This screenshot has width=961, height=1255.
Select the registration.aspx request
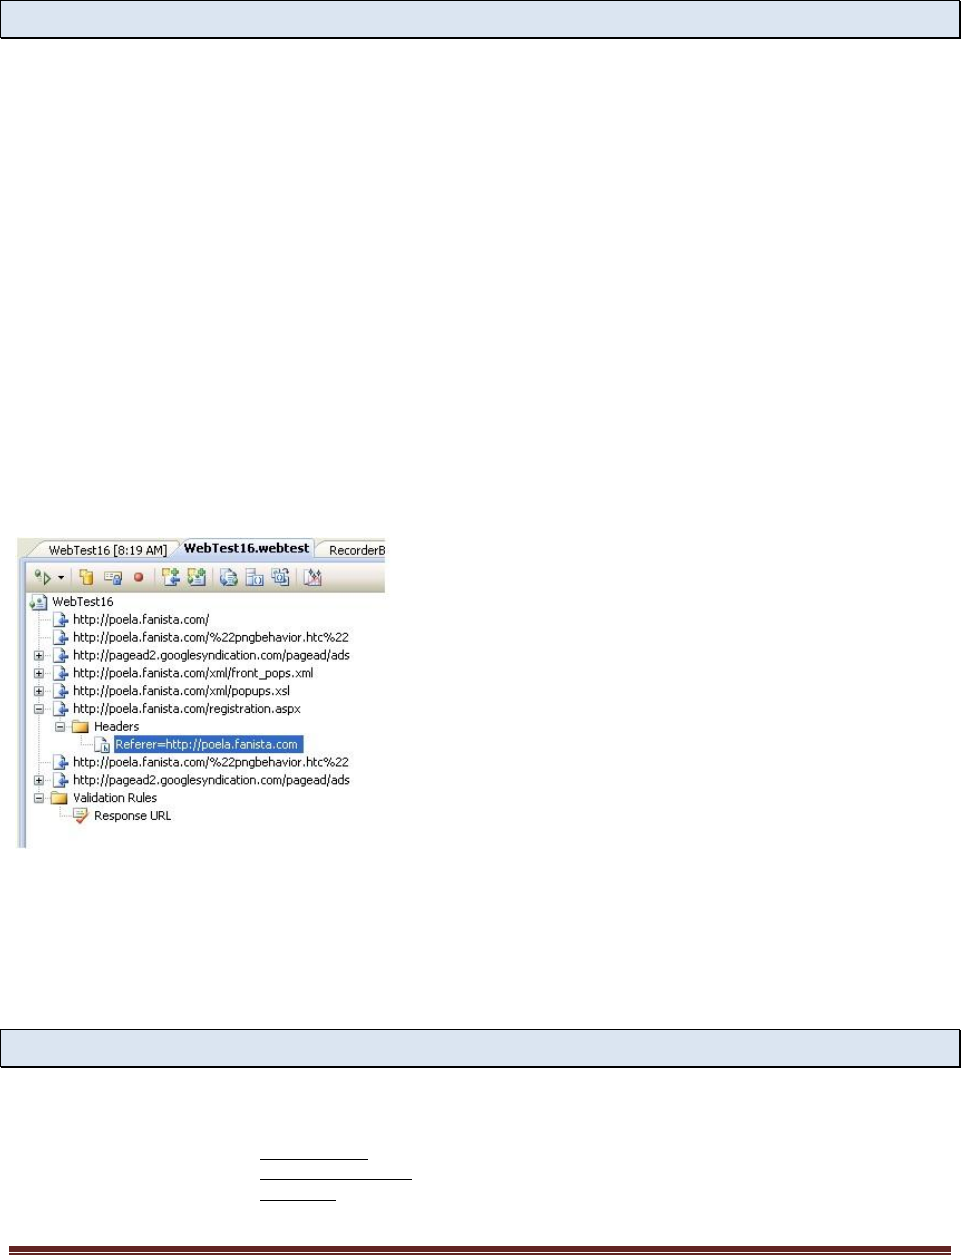pos(186,709)
